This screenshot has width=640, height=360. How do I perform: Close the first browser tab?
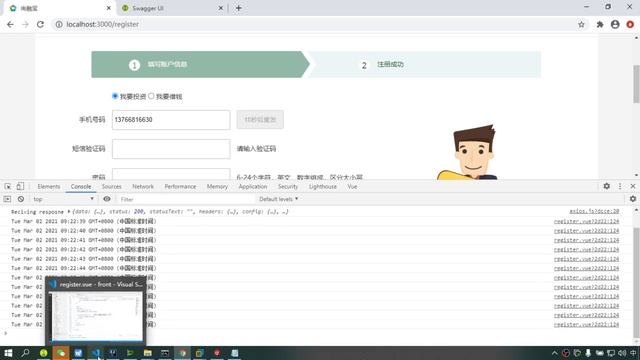(x=109, y=8)
